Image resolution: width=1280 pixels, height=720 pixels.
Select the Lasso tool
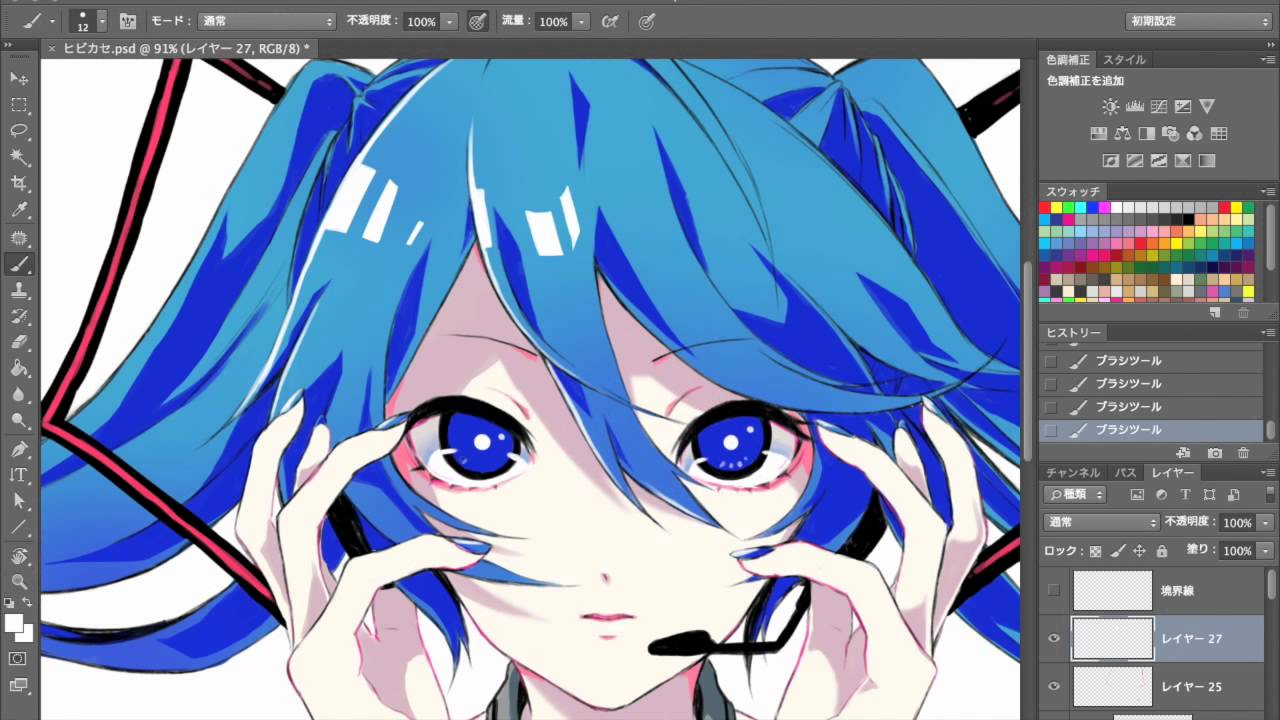pos(19,131)
